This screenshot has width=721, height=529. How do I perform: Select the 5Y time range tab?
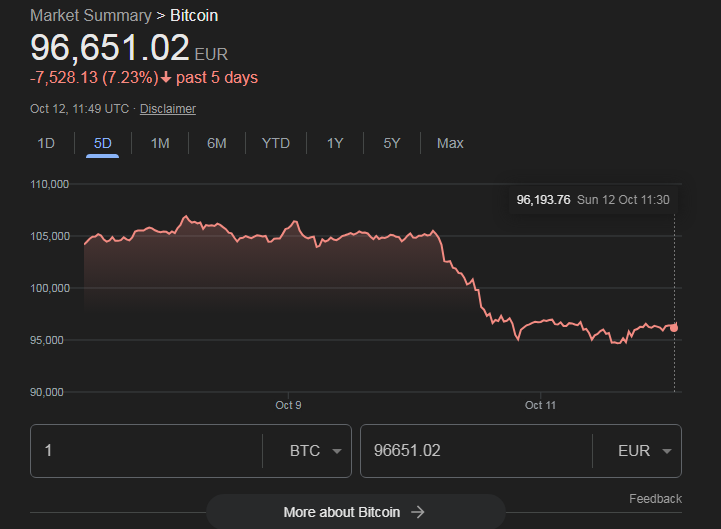(392, 143)
